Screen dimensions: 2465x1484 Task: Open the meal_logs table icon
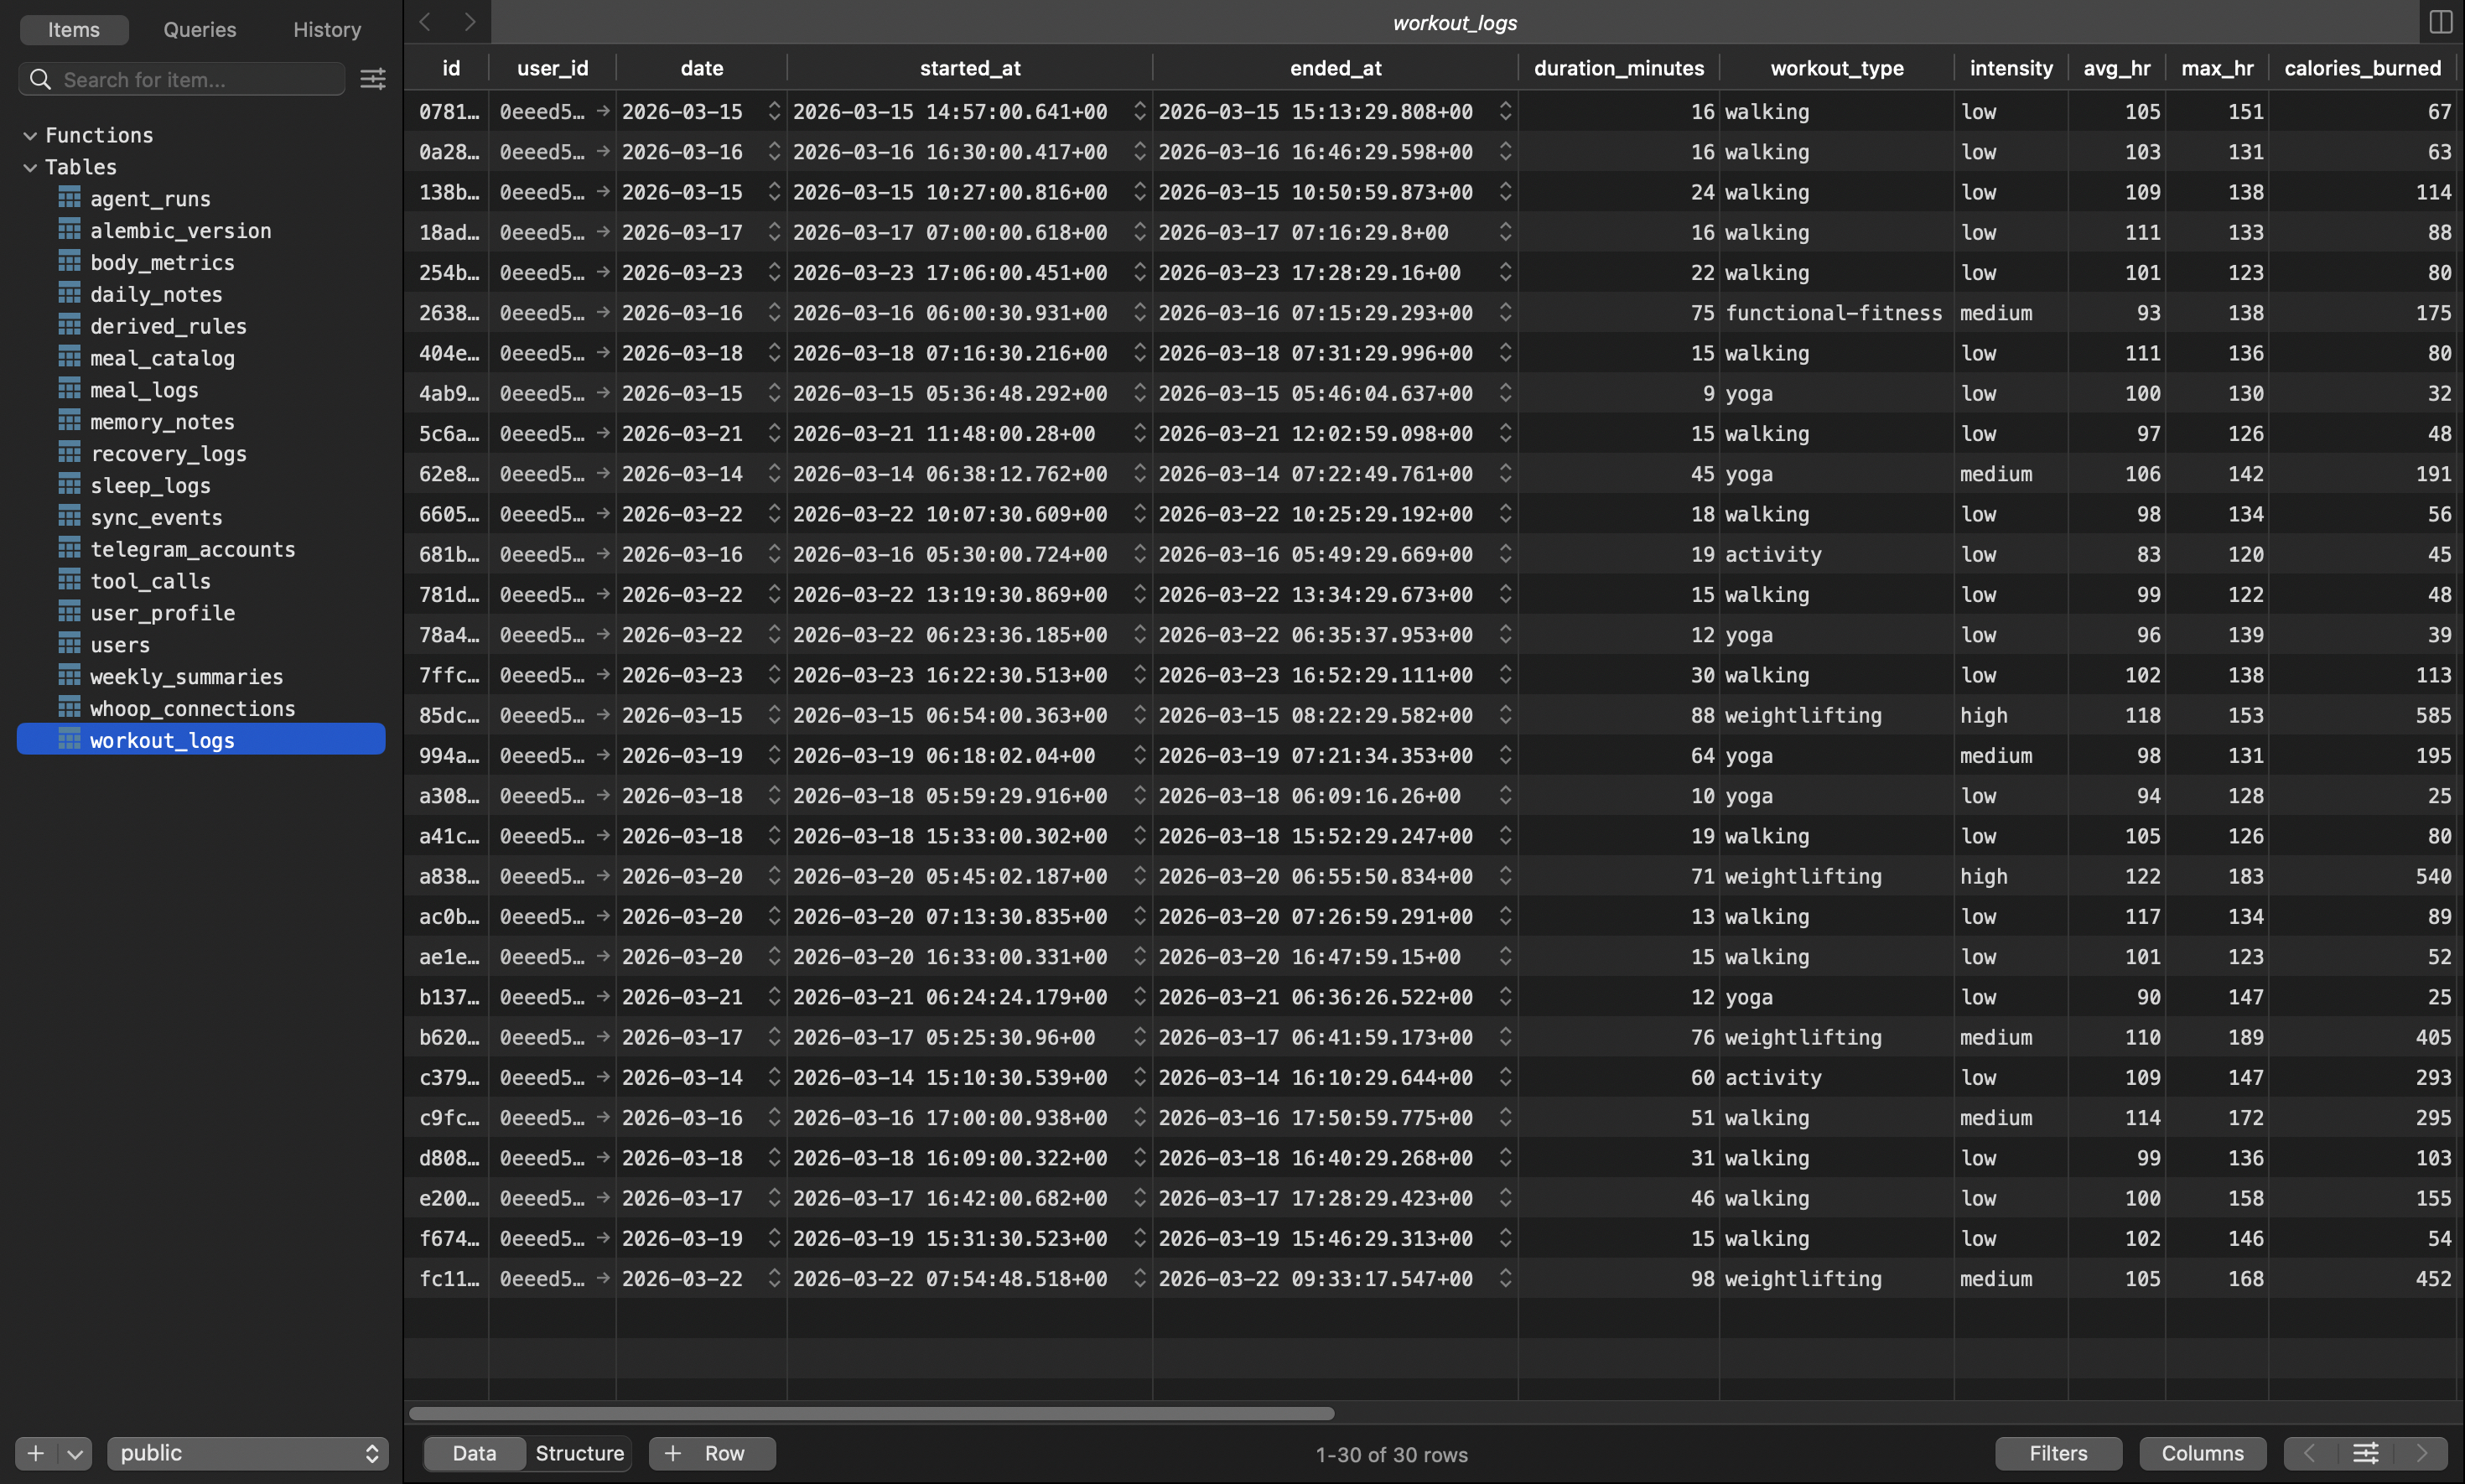(x=69, y=390)
